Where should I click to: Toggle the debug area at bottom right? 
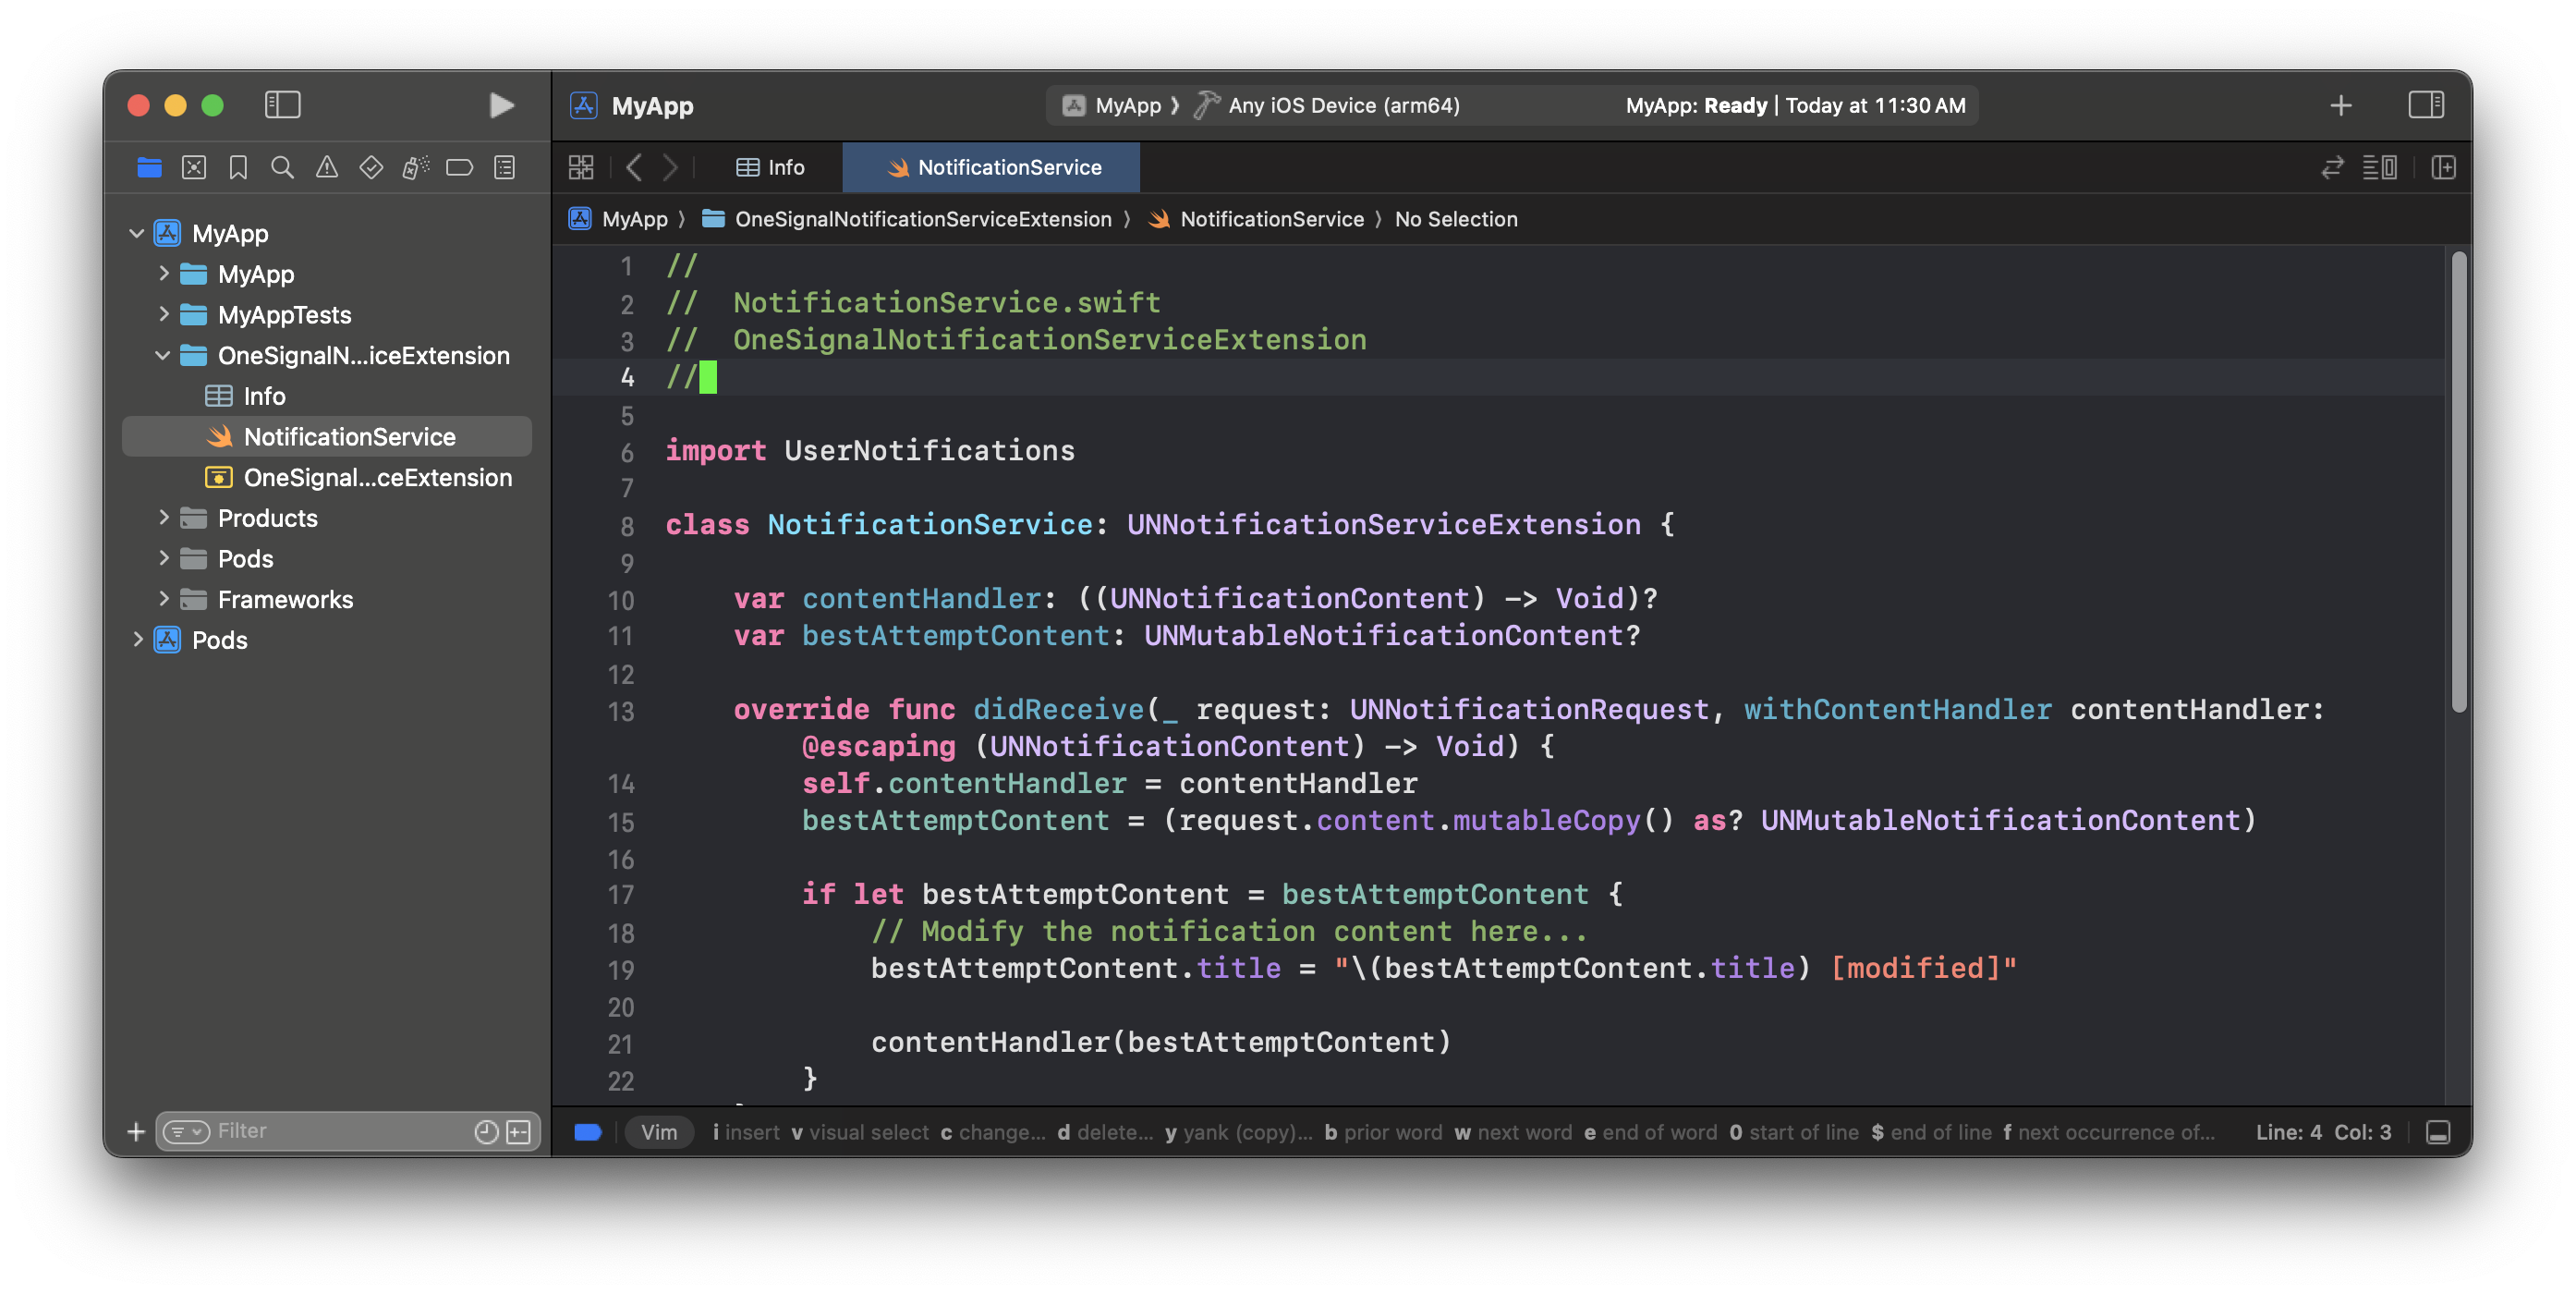click(2438, 1132)
